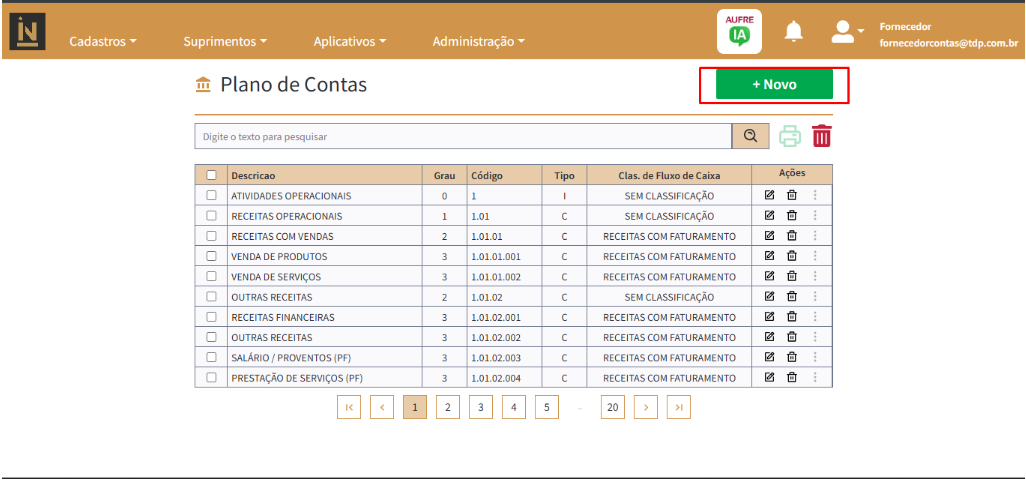The image size is (1026, 481).
Task: Check the RECEITAS COM VENDAS checkbox
Action: 211,236
